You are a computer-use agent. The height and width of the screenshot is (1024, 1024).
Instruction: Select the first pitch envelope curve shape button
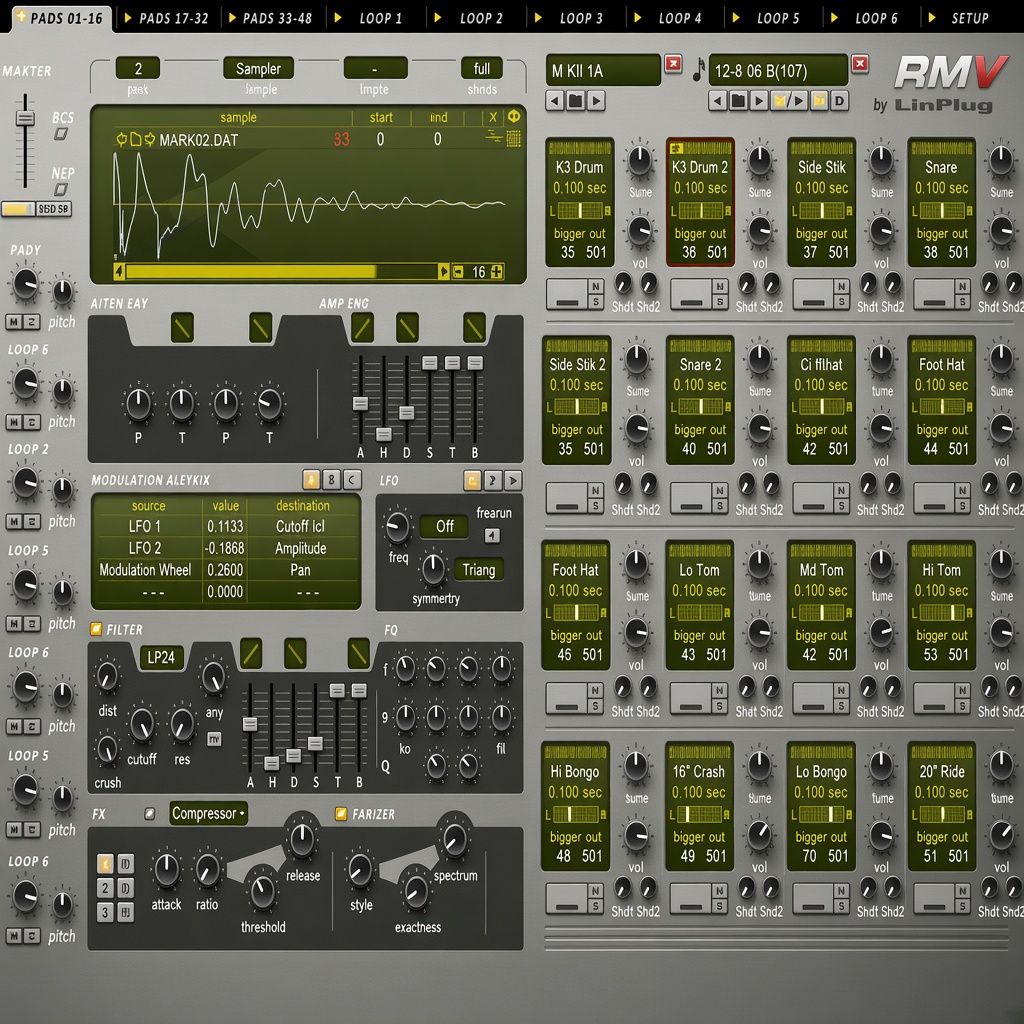pos(182,328)
